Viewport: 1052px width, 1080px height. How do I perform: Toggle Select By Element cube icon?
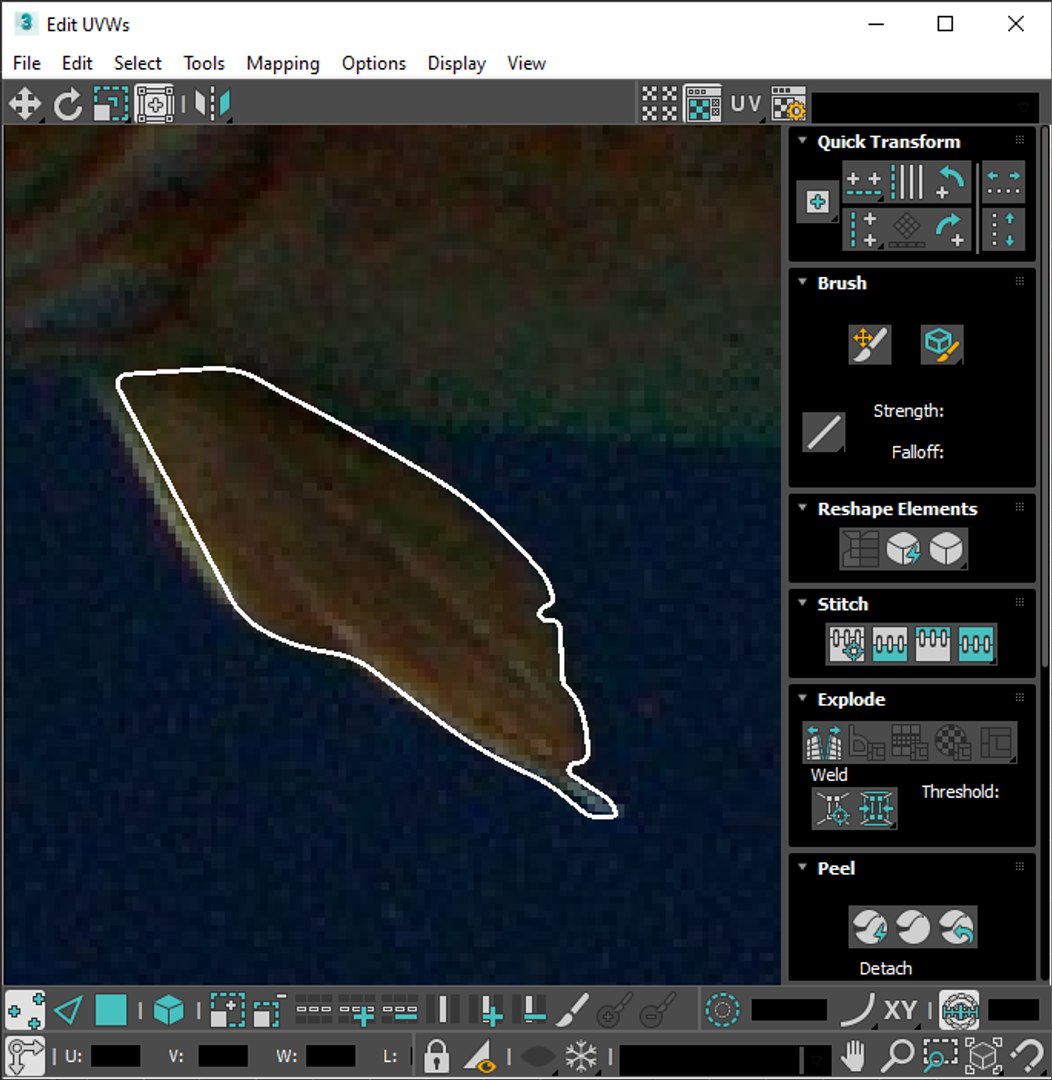coord(169,1010)
